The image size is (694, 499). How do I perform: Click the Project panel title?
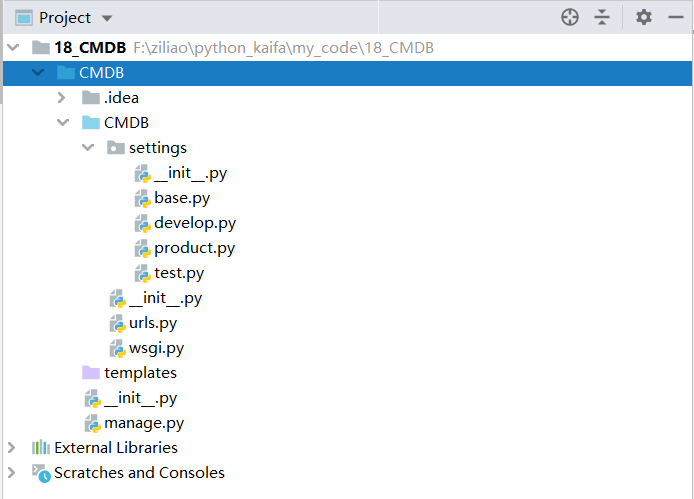[x=65, y=18]
